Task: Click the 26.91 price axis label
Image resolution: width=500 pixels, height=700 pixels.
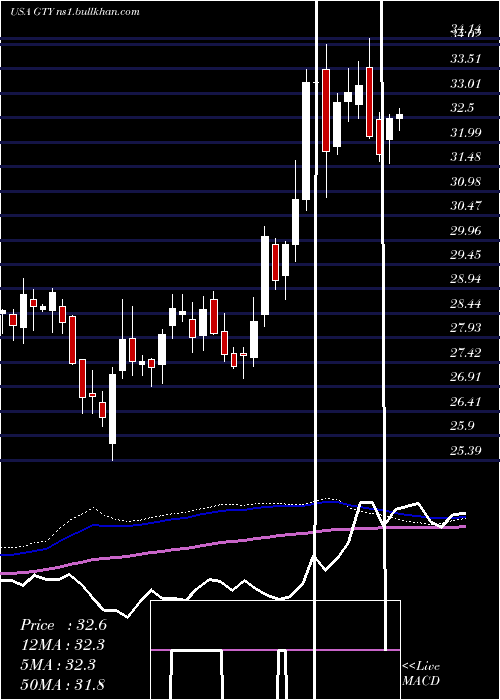Action: (x=465, y=377)
